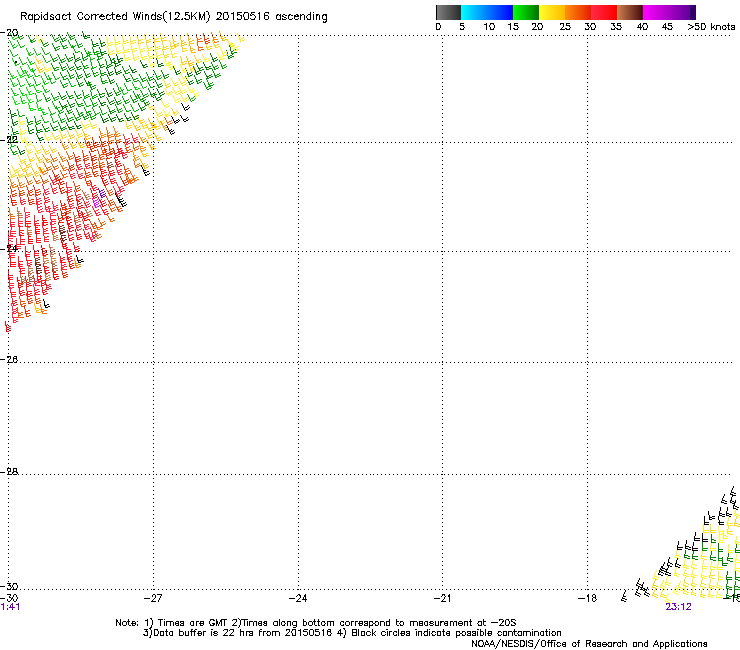Click the latitude label '-26'
740x650 pixels.
pyautogui.click(x=9, y=359)
